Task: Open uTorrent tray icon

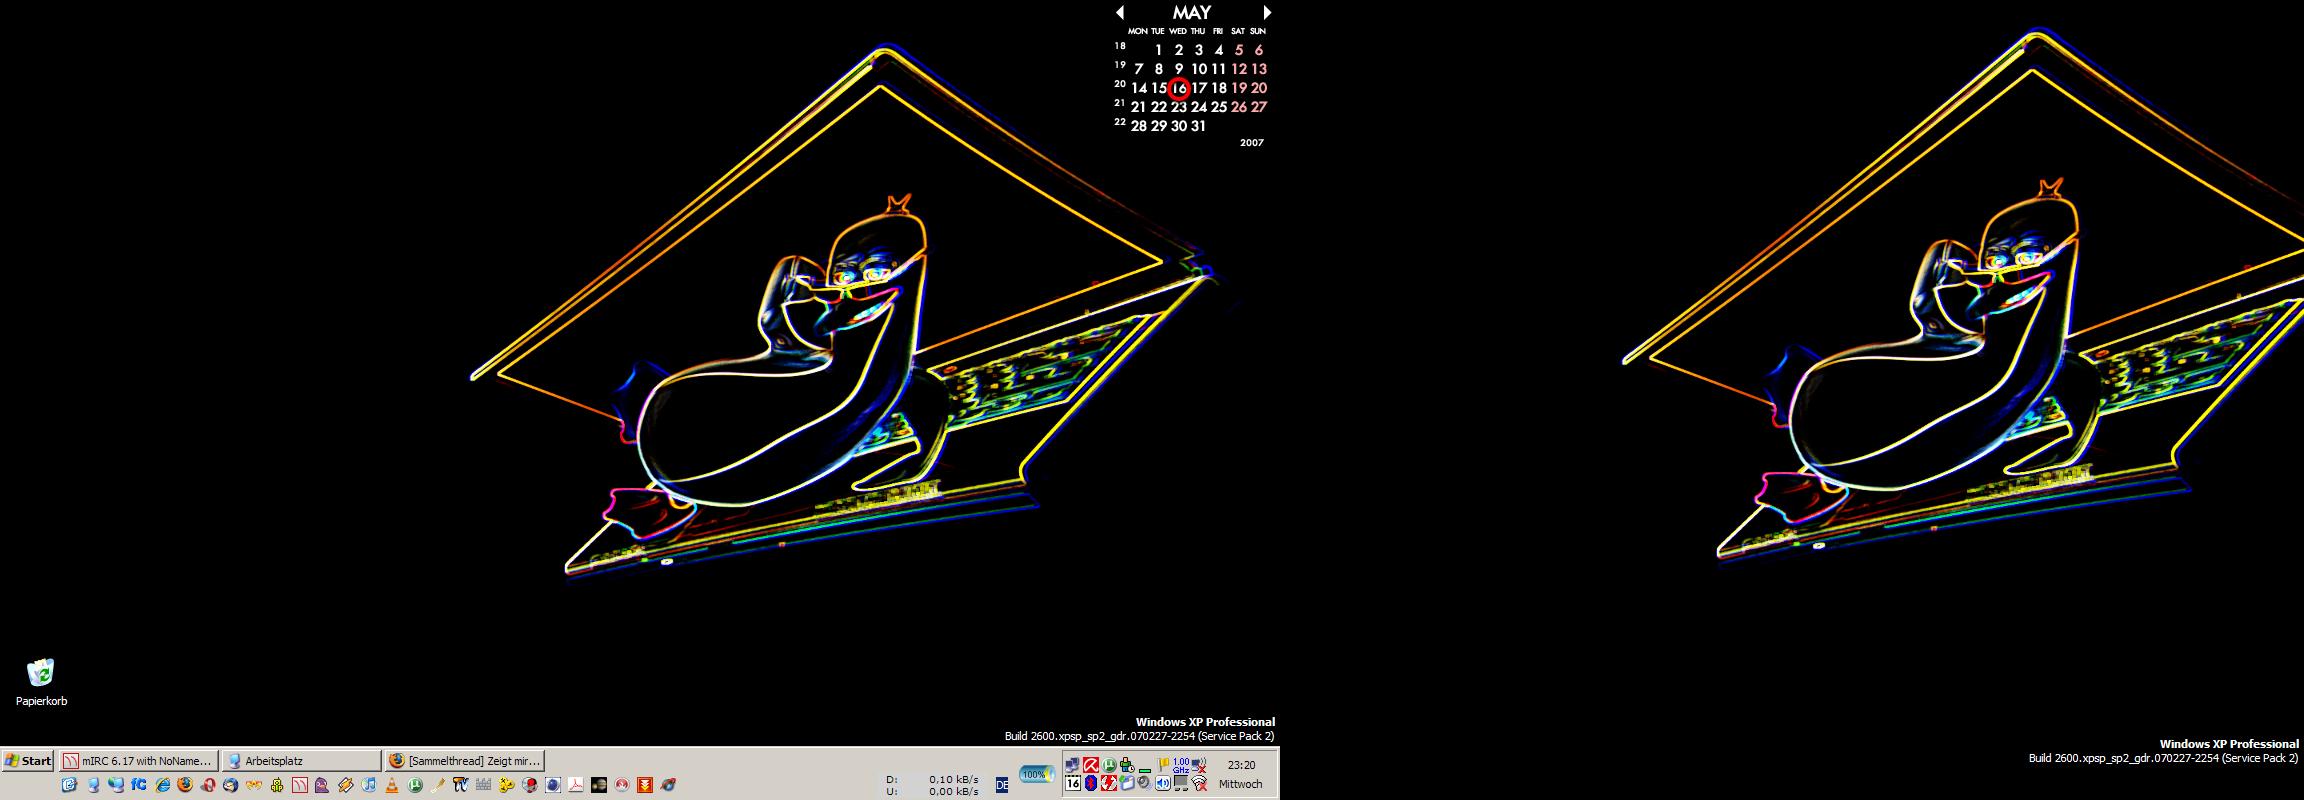Action: pyautogui.click(x=1109, y=765)
